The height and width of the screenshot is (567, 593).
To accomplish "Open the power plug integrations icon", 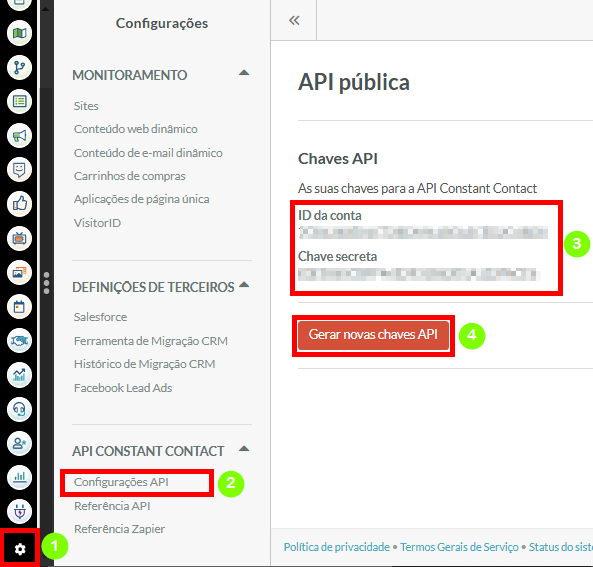I will click(19, 511).
